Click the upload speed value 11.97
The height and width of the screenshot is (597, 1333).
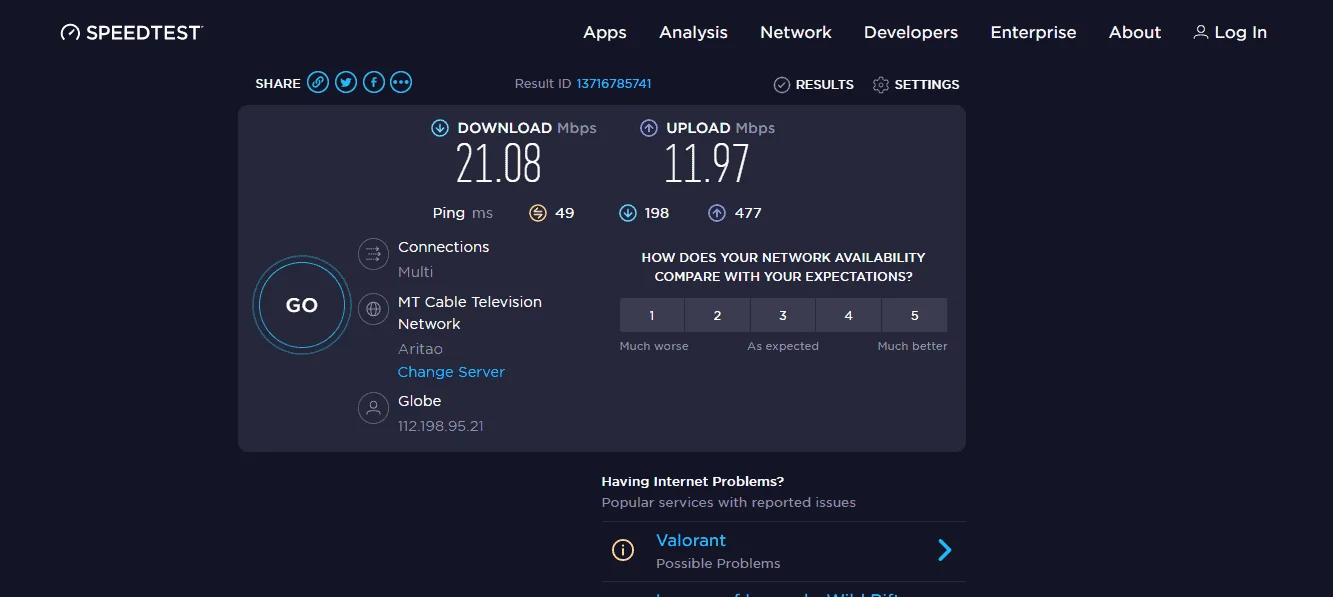[706, 164]
